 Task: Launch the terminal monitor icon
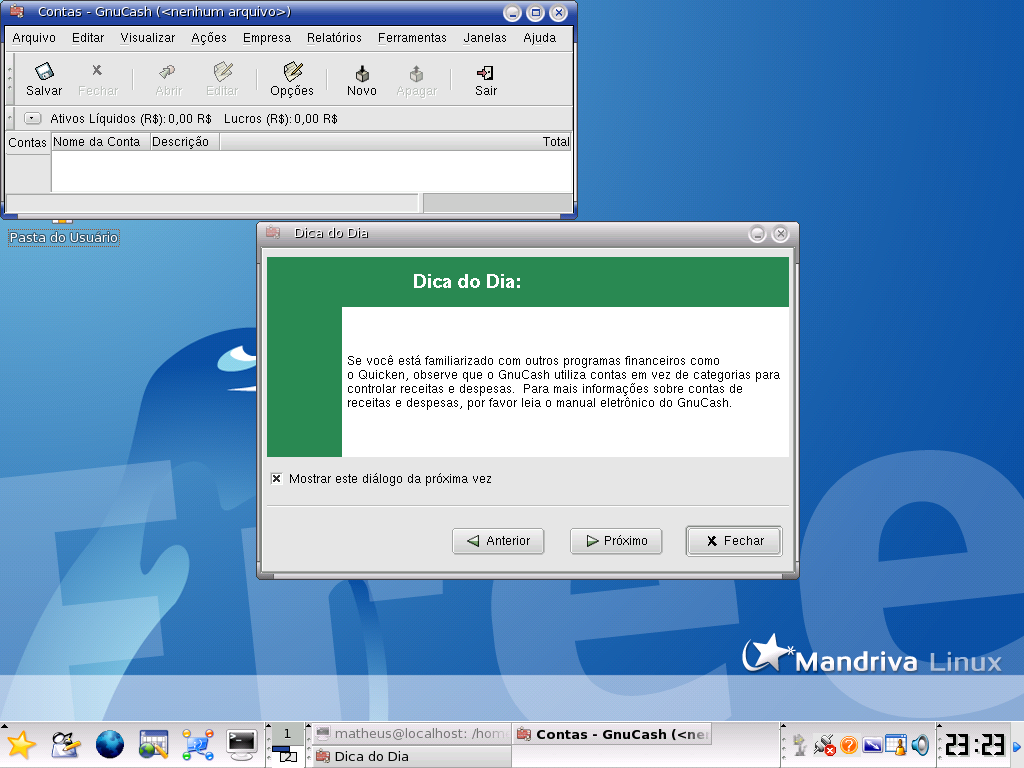click(241, 745)
